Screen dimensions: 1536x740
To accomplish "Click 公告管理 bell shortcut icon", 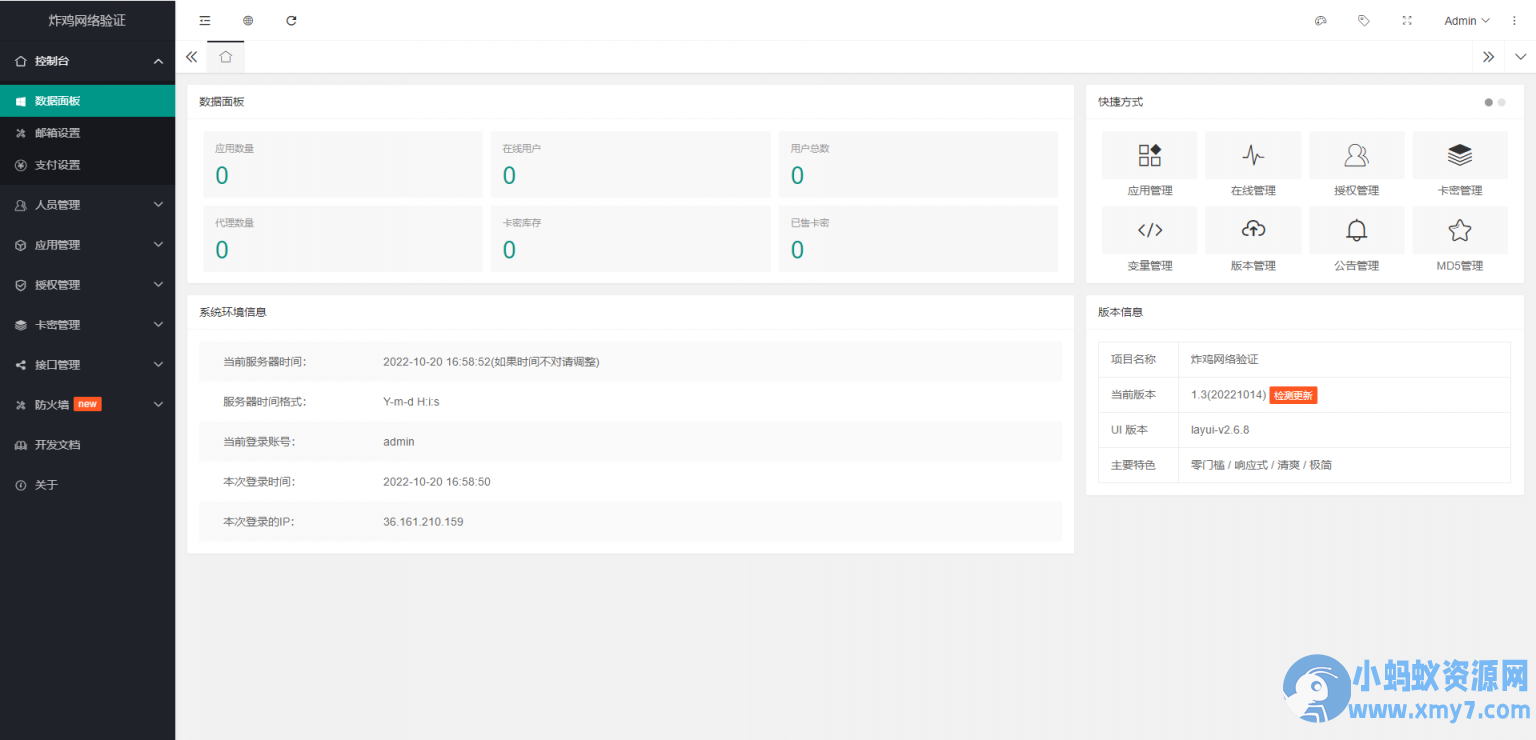I will coord(1357,230).
